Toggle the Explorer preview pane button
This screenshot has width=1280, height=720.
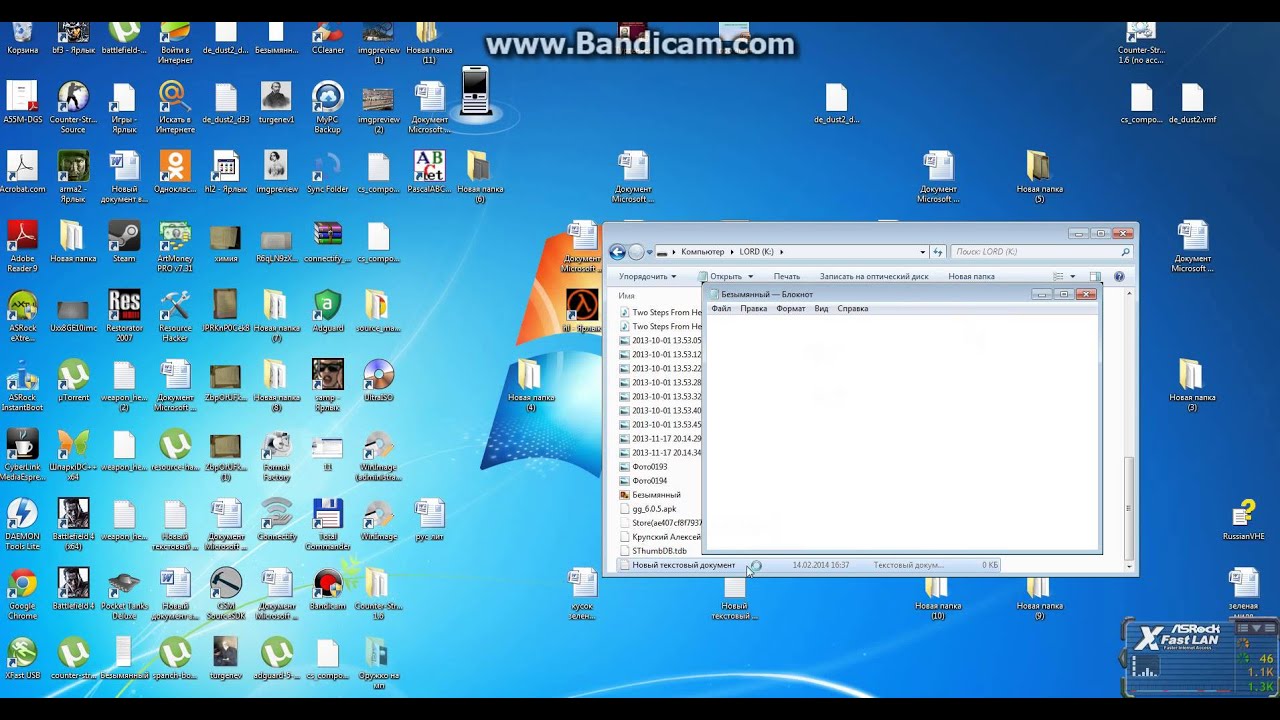pos(1095,277)
